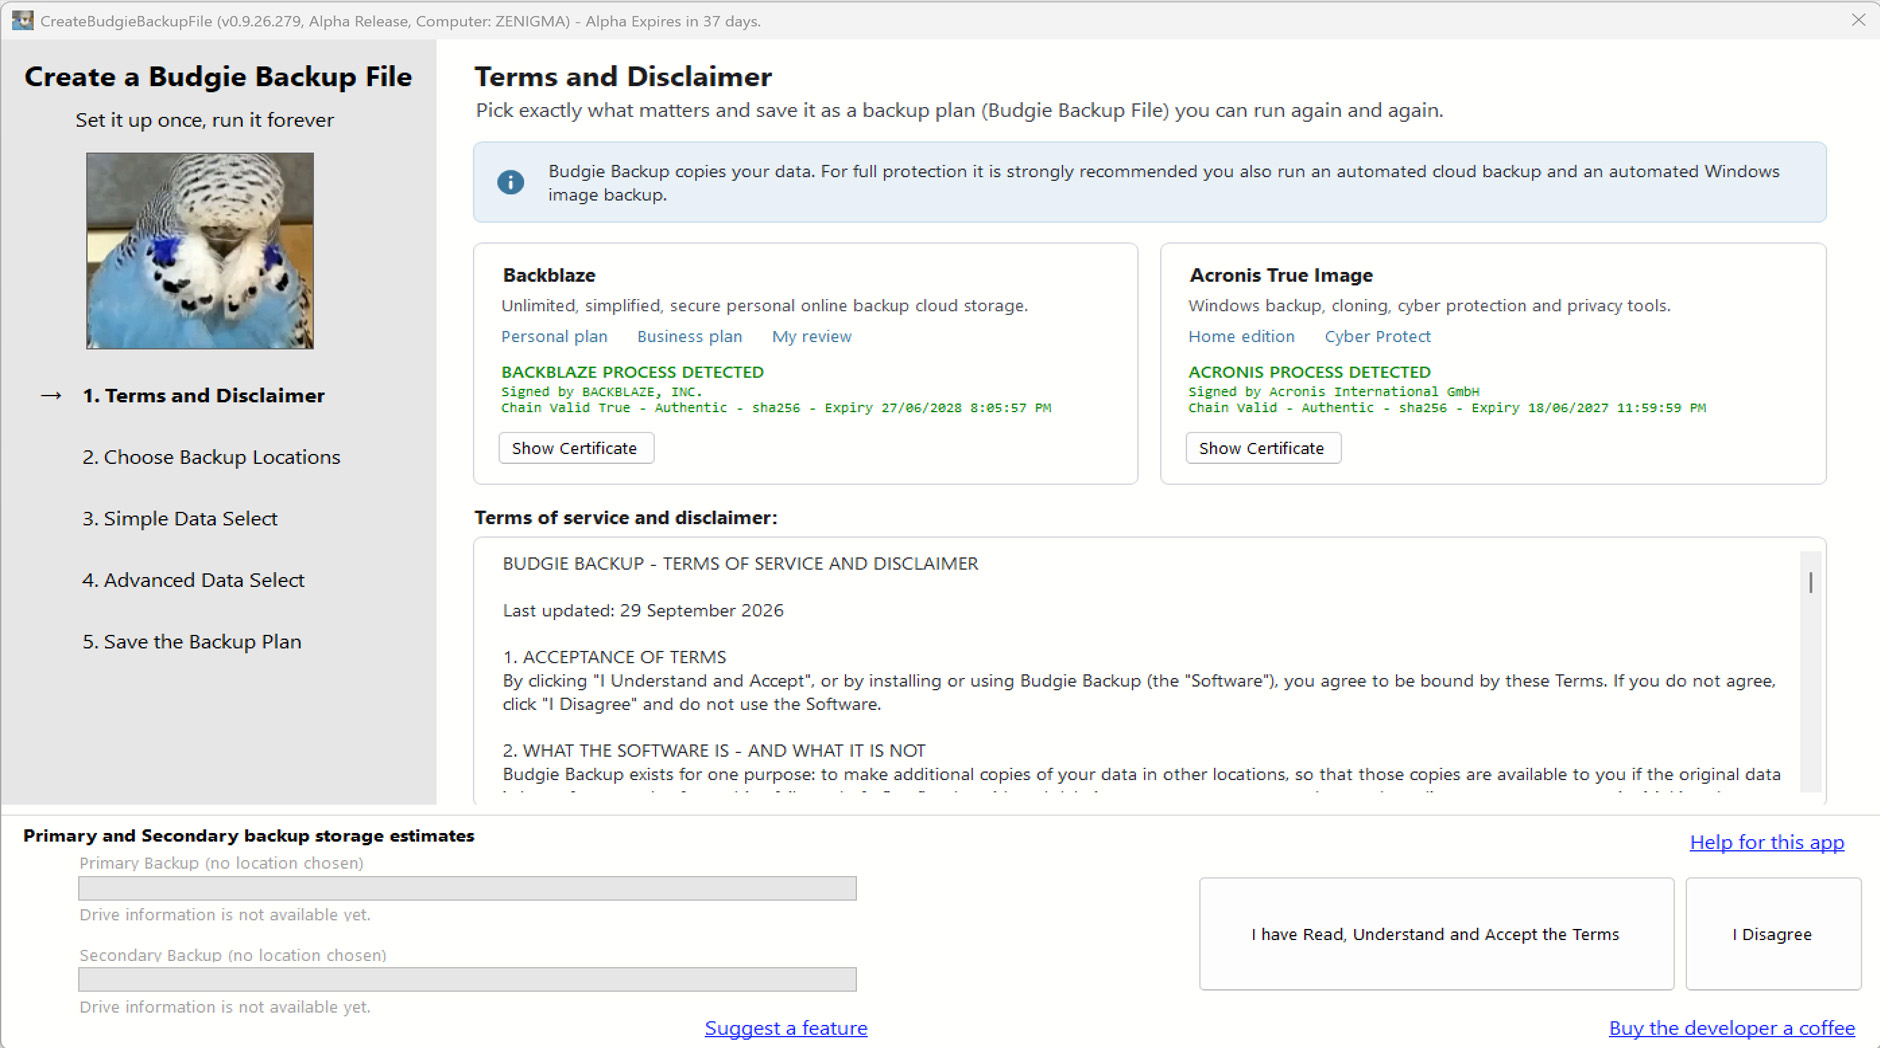This screenshot has height=1048, width=1880.
Task: Click the Acronis True Image card title
Action: [x=1281, y=275]
